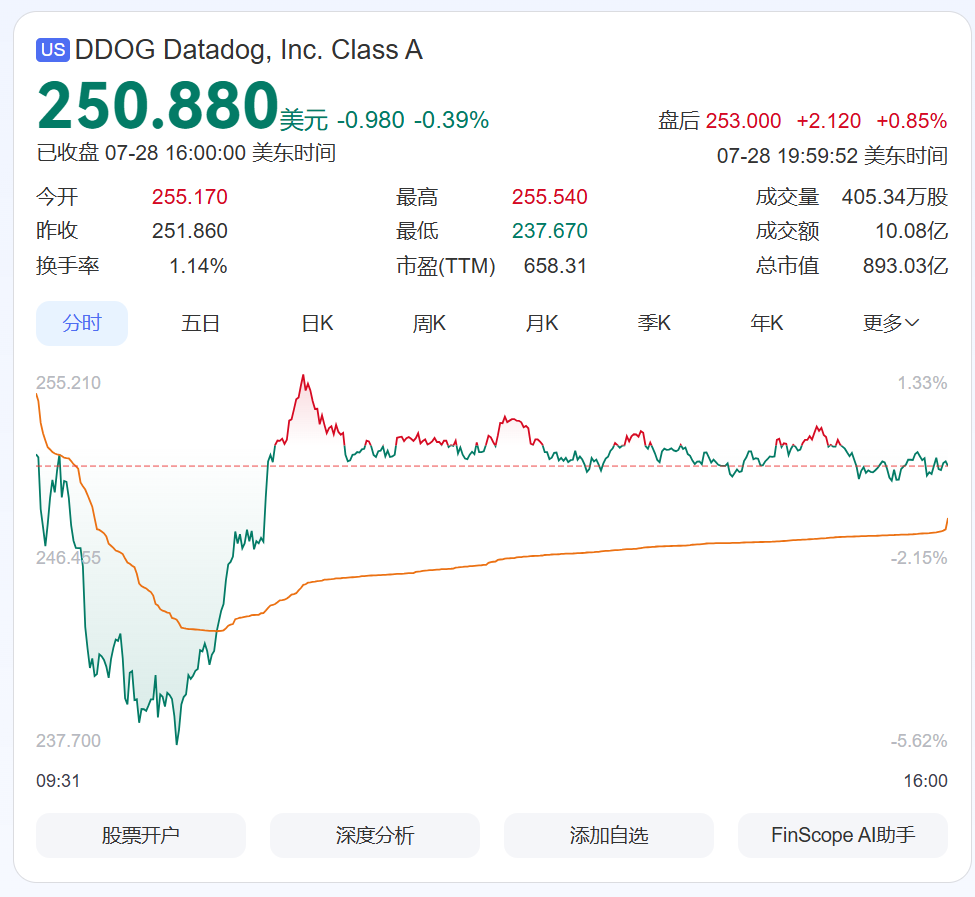The image size is (975, 897).
Task: Click the stock name DDOG Datadog, Inc. Class A
Action: (x=249, y=50)
